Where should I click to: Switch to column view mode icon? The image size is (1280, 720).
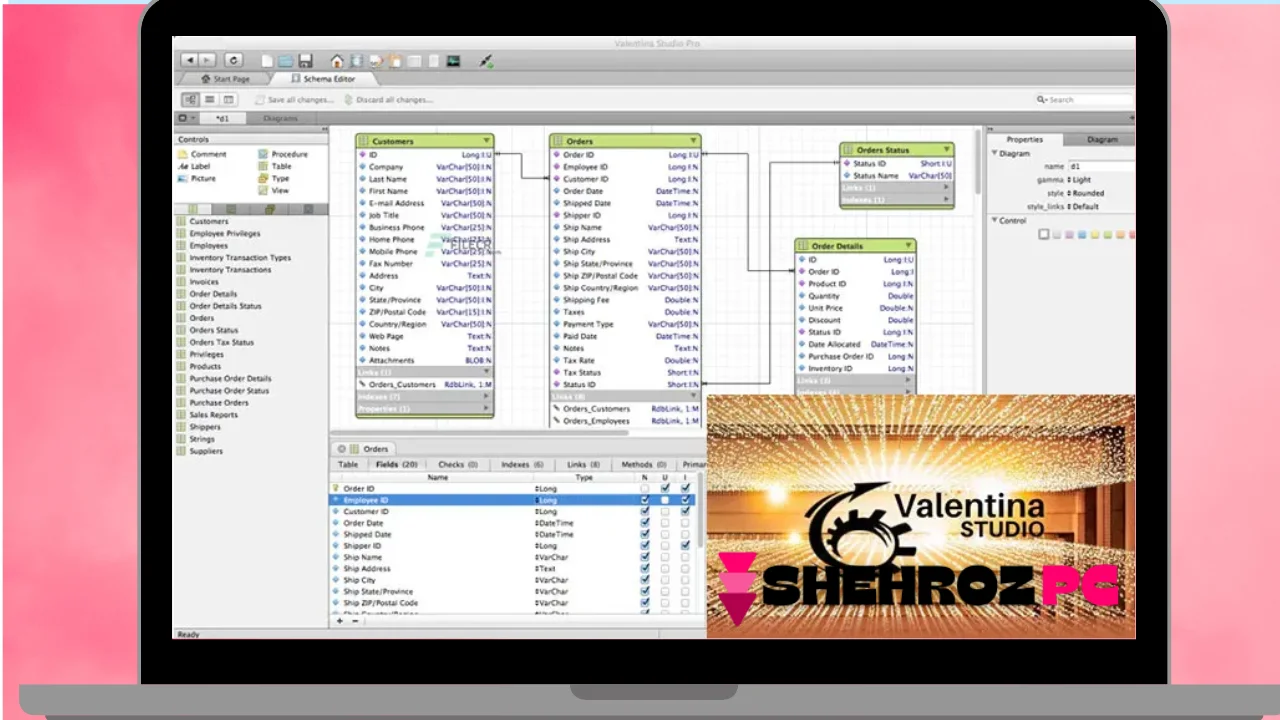(228, 100)
